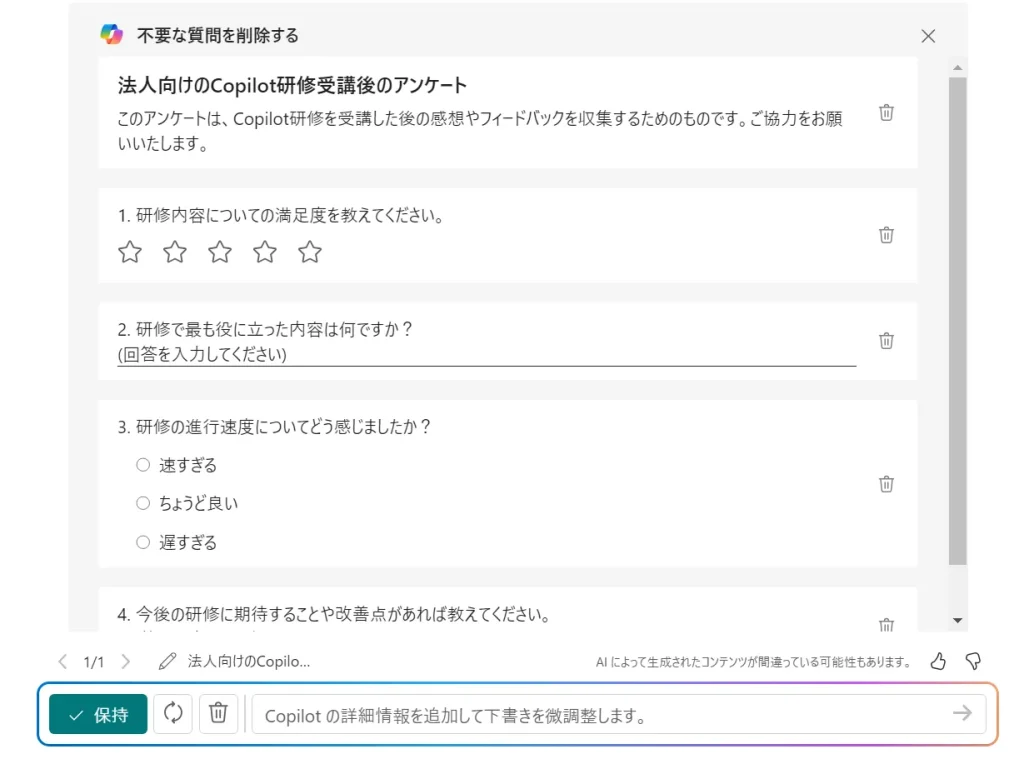Close the Copilot dialog with X button

click(928, 36)
